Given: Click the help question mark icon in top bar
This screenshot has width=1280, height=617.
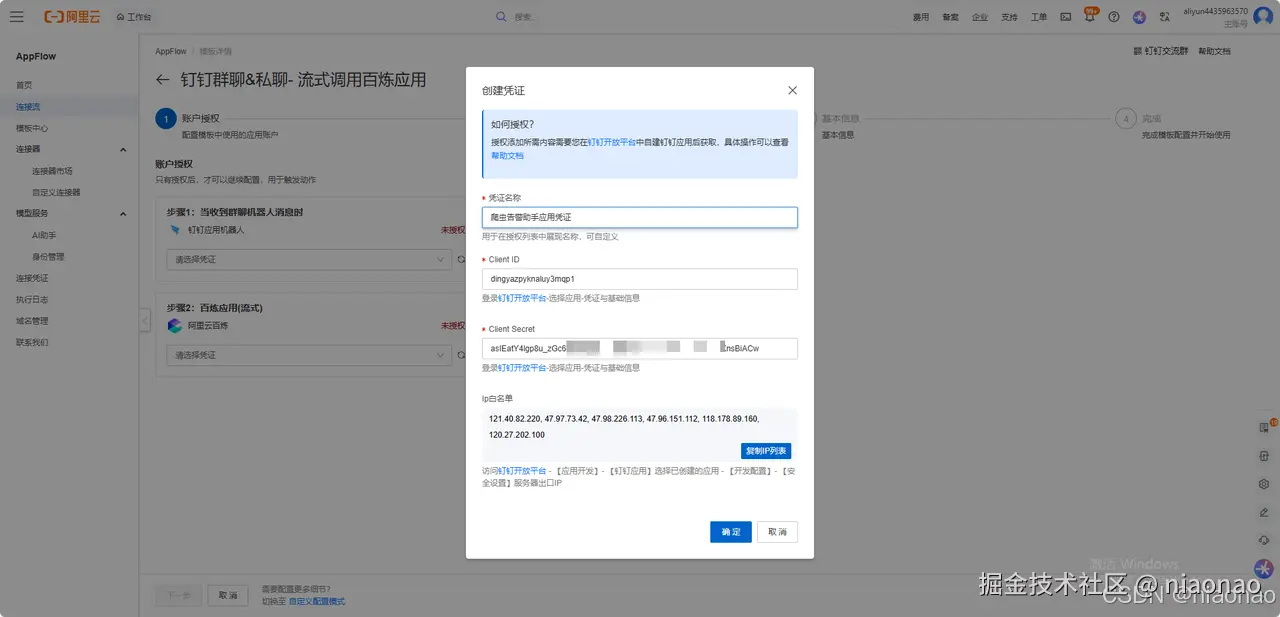Looking at the screenshot, I should pos(1113,16).
